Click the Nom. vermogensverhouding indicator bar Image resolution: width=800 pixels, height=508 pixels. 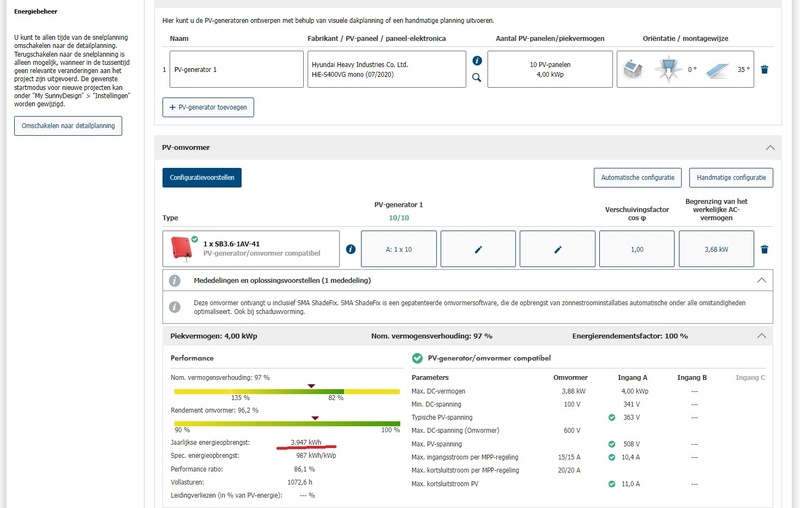287,391
